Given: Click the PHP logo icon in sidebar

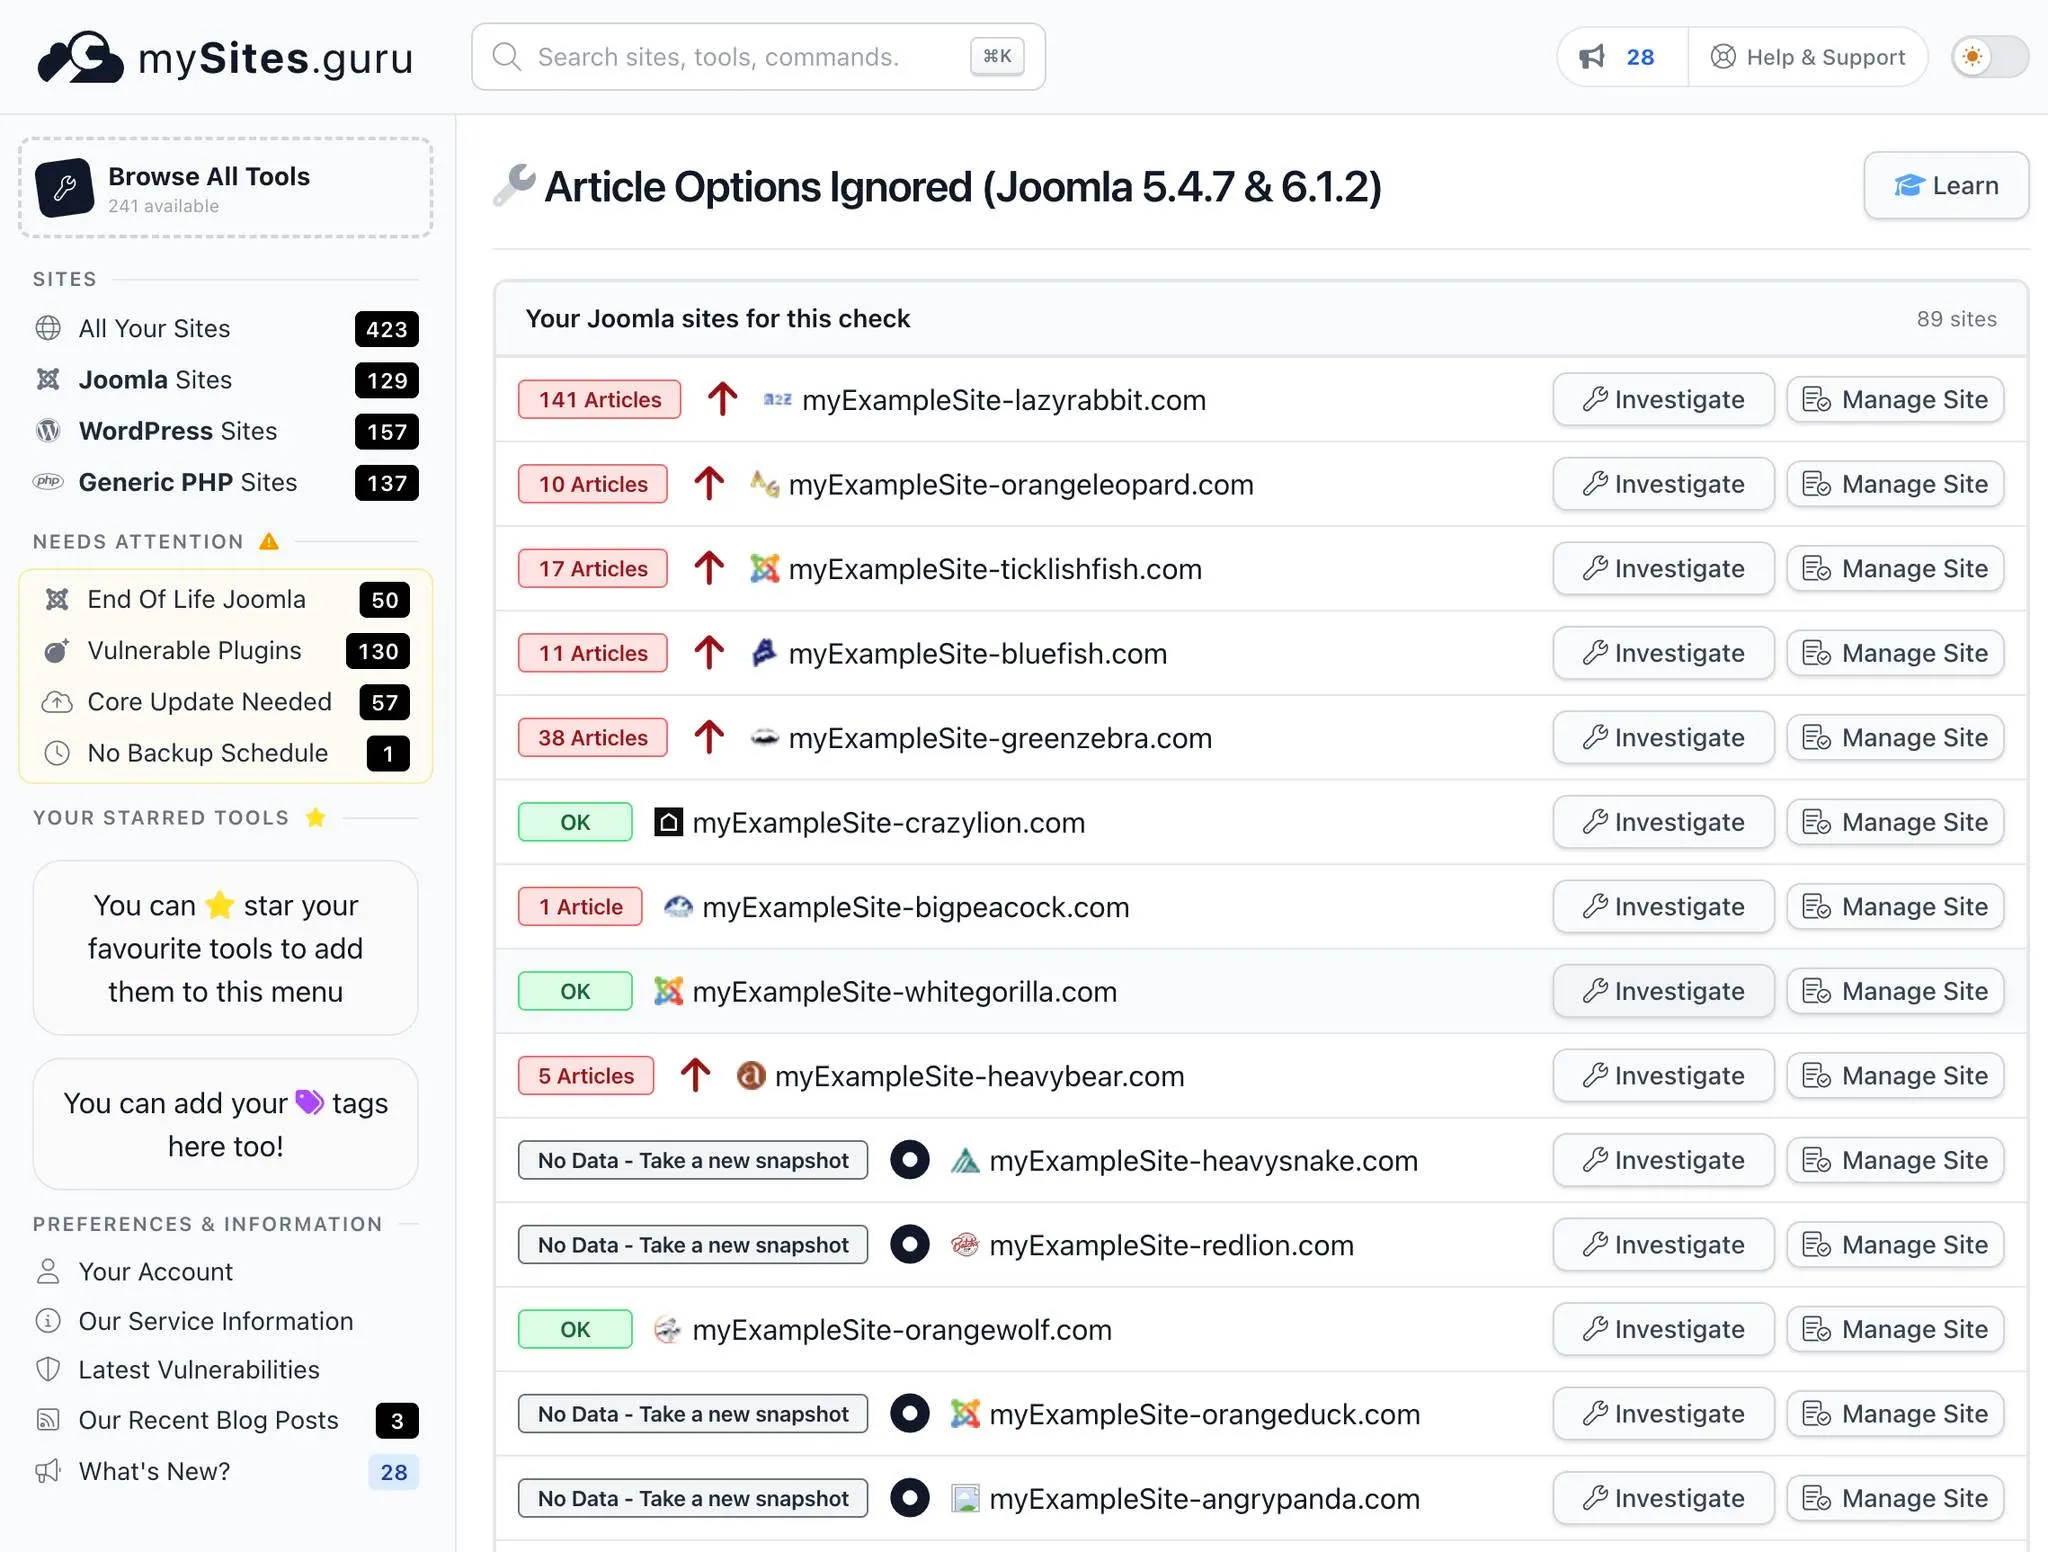Looking at the screenshot, I should click(x=48, y=482).
